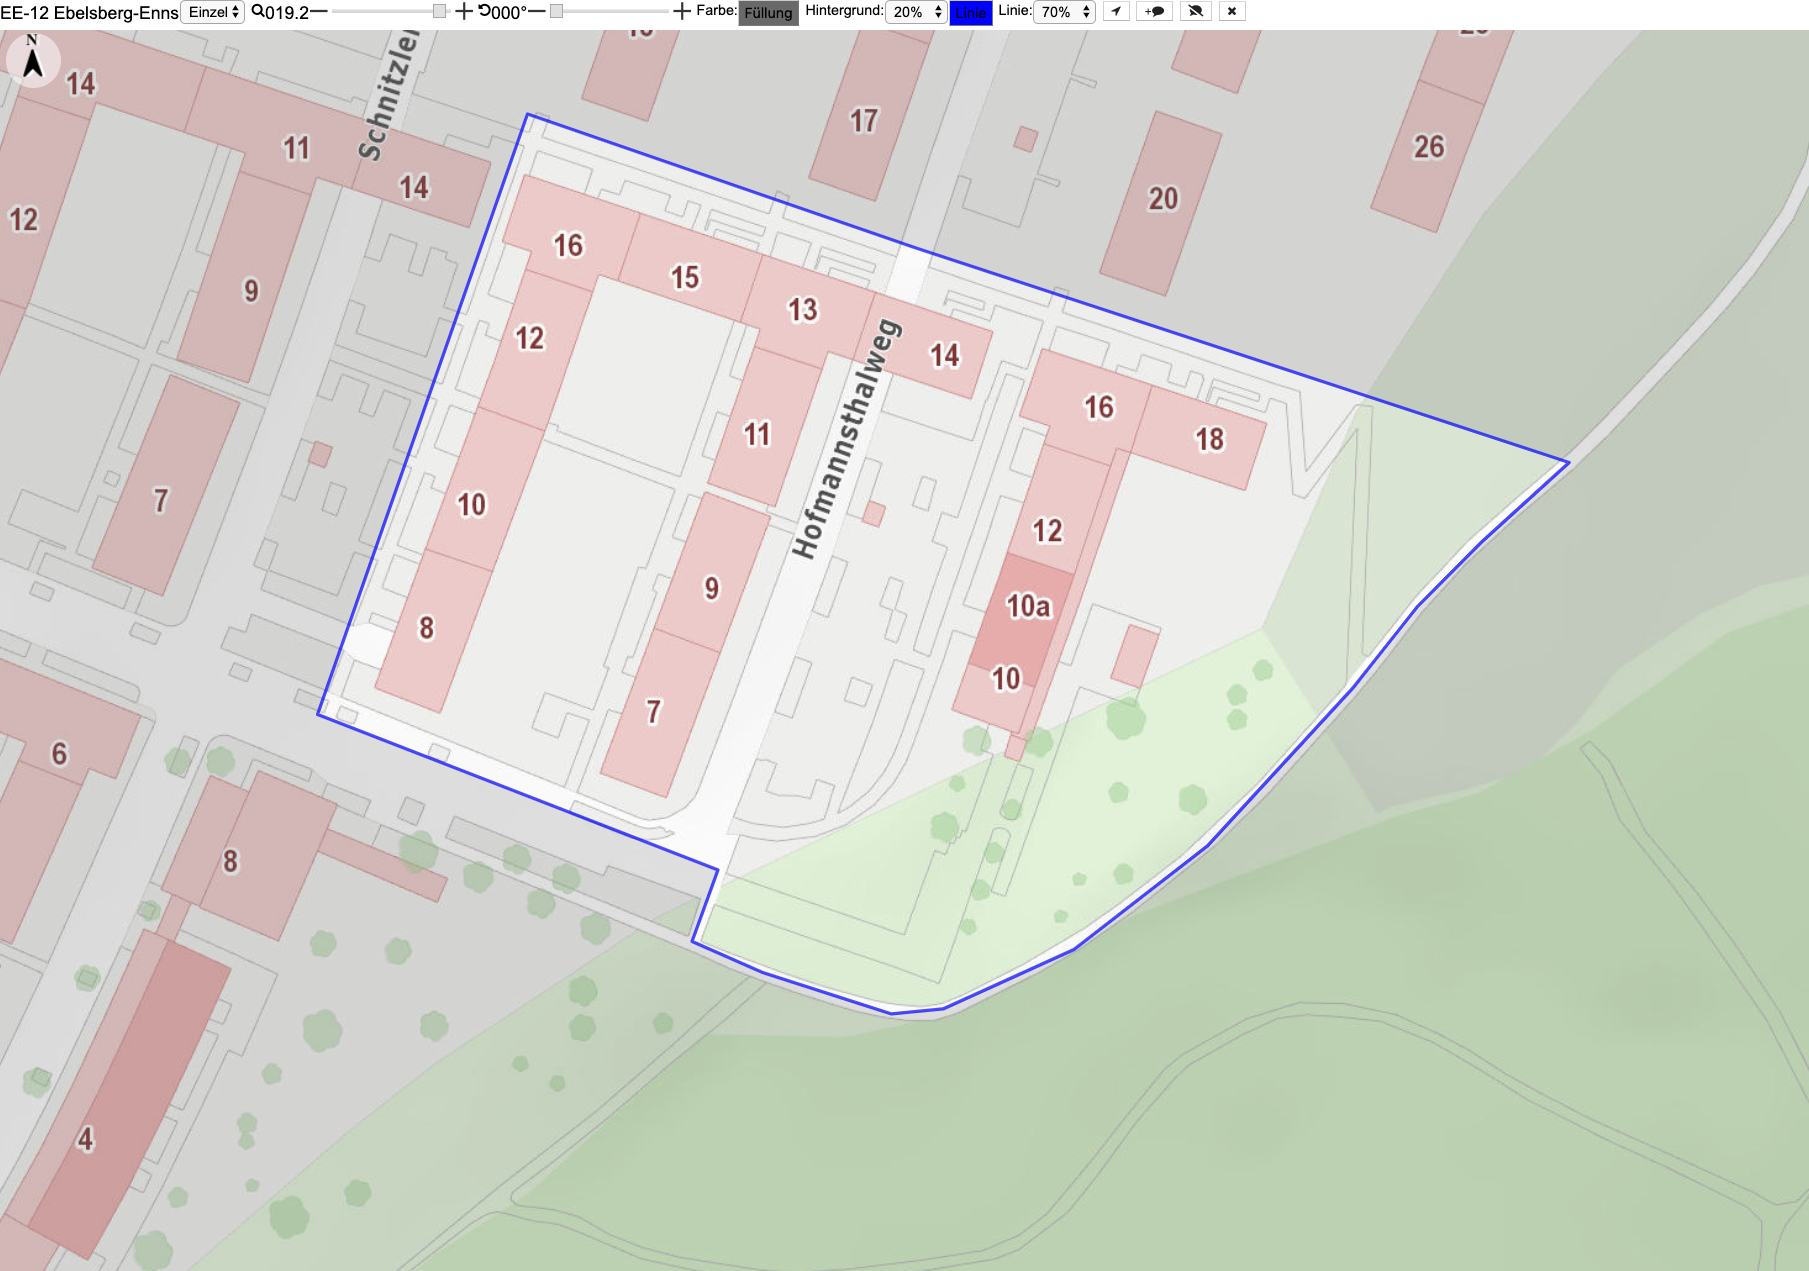Click the Hofmannsthalweg street label
Screen dimensions: 1809x1271
846,438
